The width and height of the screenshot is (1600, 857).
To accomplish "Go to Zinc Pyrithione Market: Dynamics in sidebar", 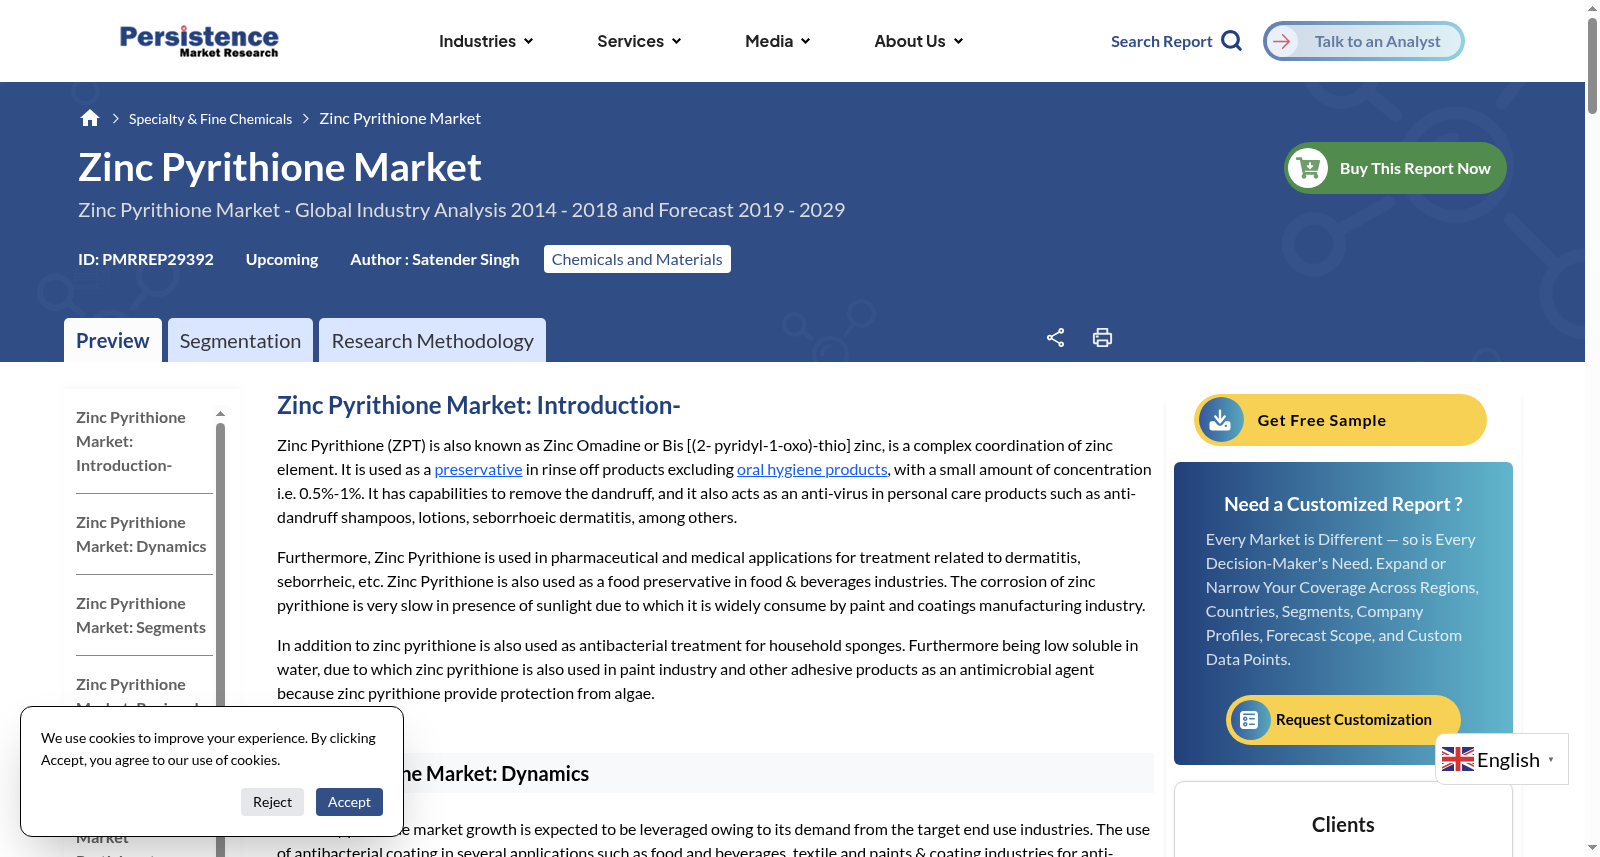I will point(144,534).
